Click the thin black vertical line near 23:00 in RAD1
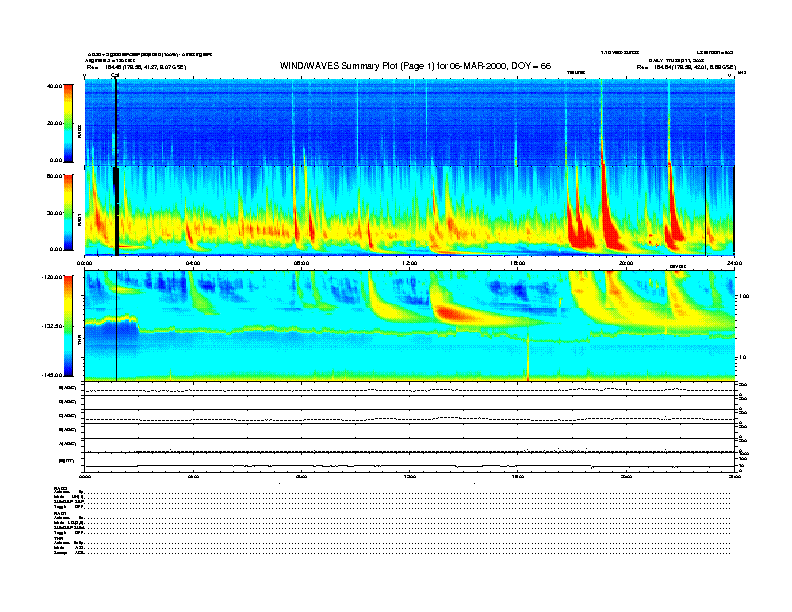Image resolution: width=792 pixels, height=612 pixels. pyautogui.click(x=705, y=211)
